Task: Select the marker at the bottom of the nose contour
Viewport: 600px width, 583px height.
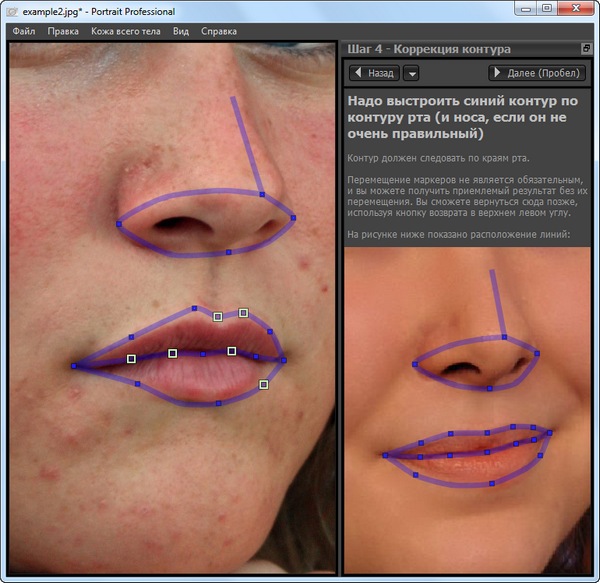Action: (x=228, y=251)
